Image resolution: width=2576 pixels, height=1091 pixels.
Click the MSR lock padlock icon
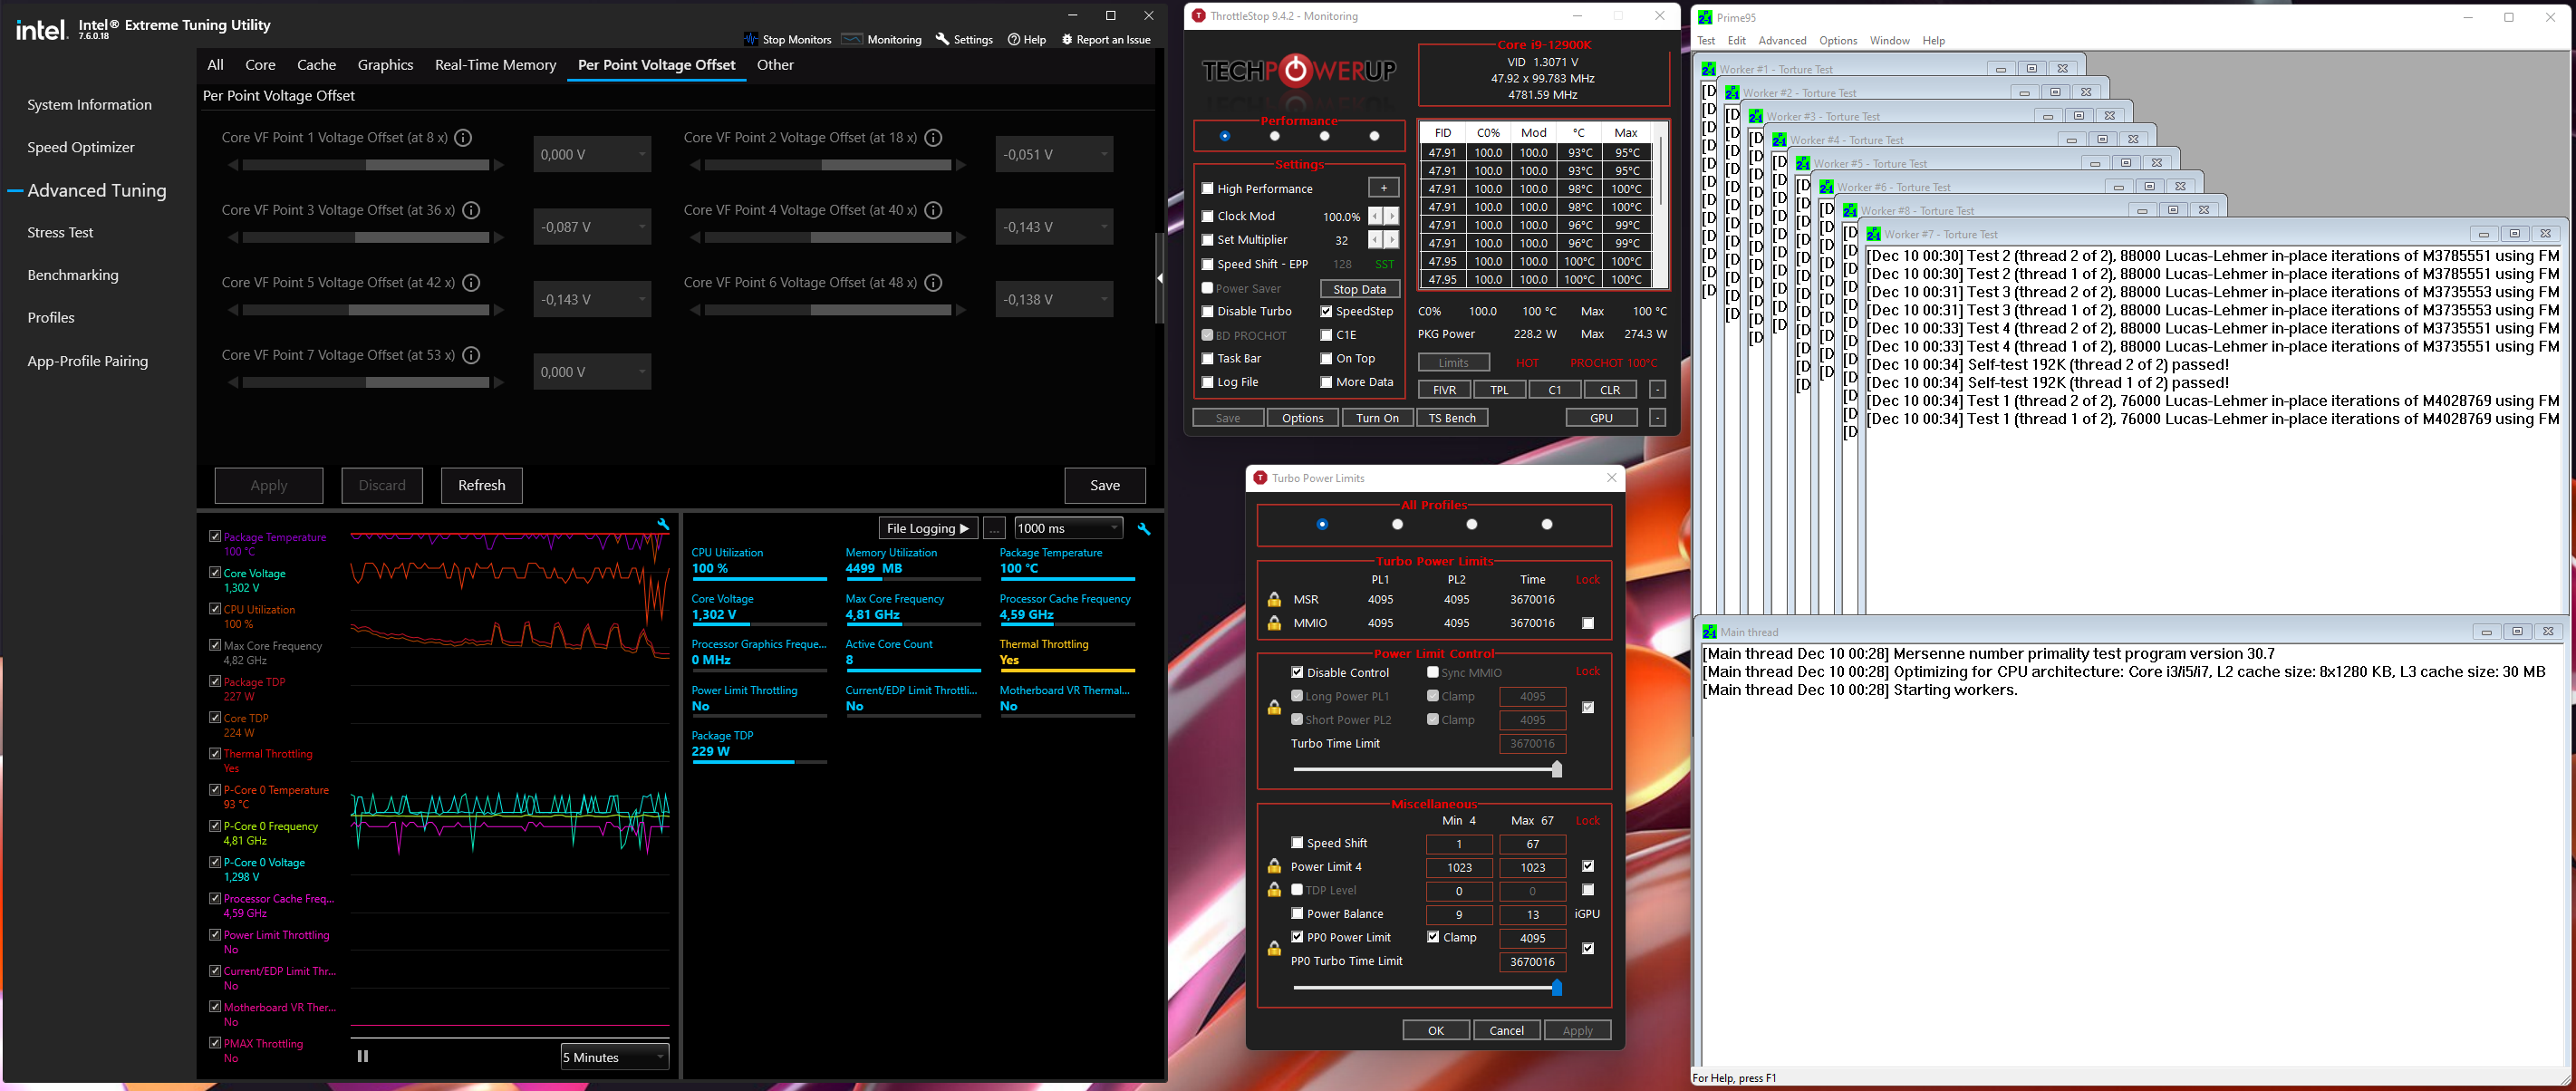pos(1274,600)
